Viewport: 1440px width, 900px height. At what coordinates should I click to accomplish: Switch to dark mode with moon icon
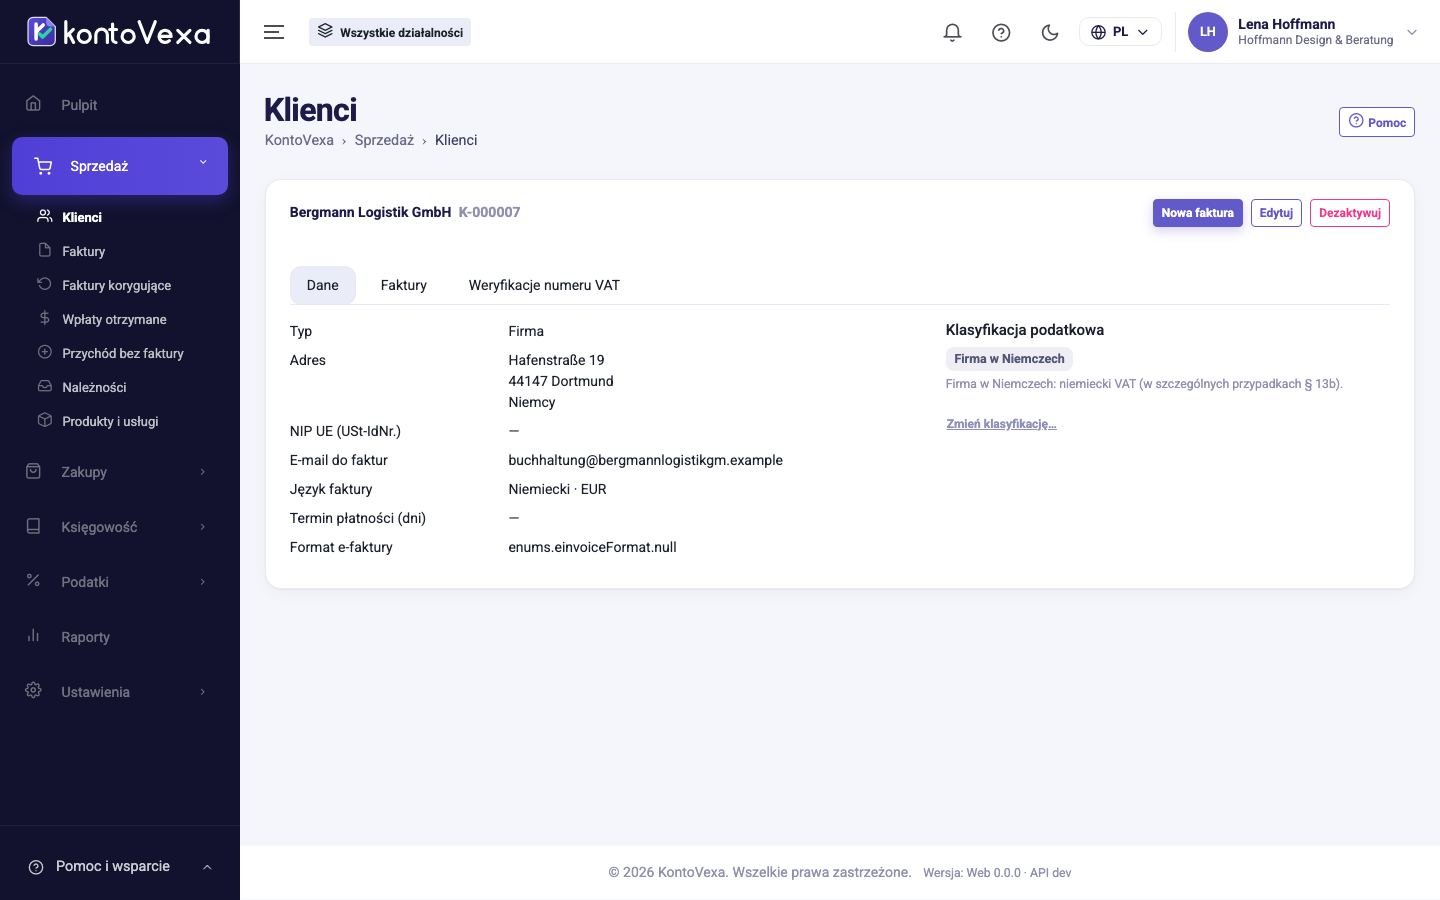1050,32
